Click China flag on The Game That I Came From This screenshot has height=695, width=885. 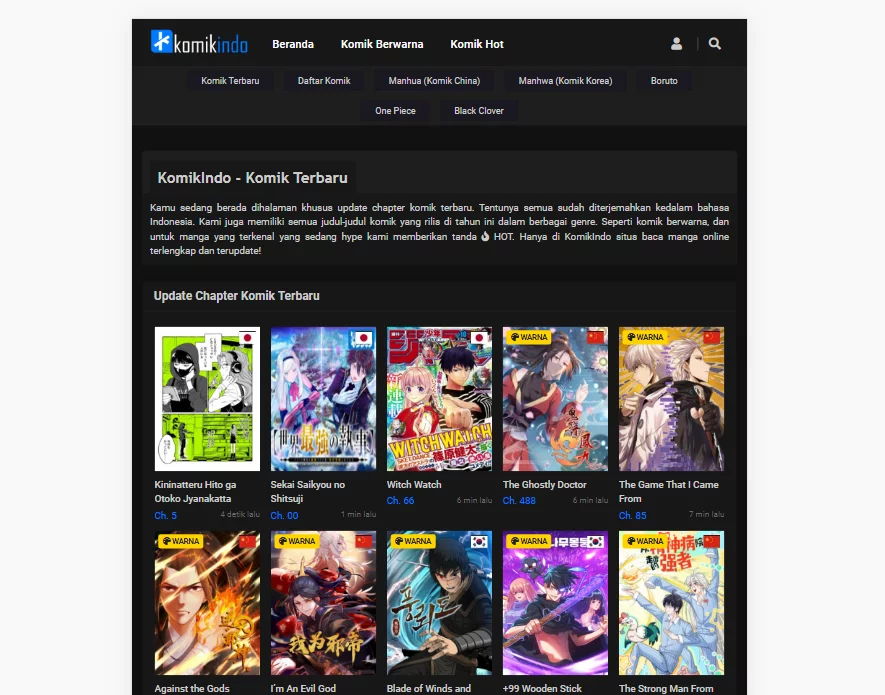click(x=711, y=338)
